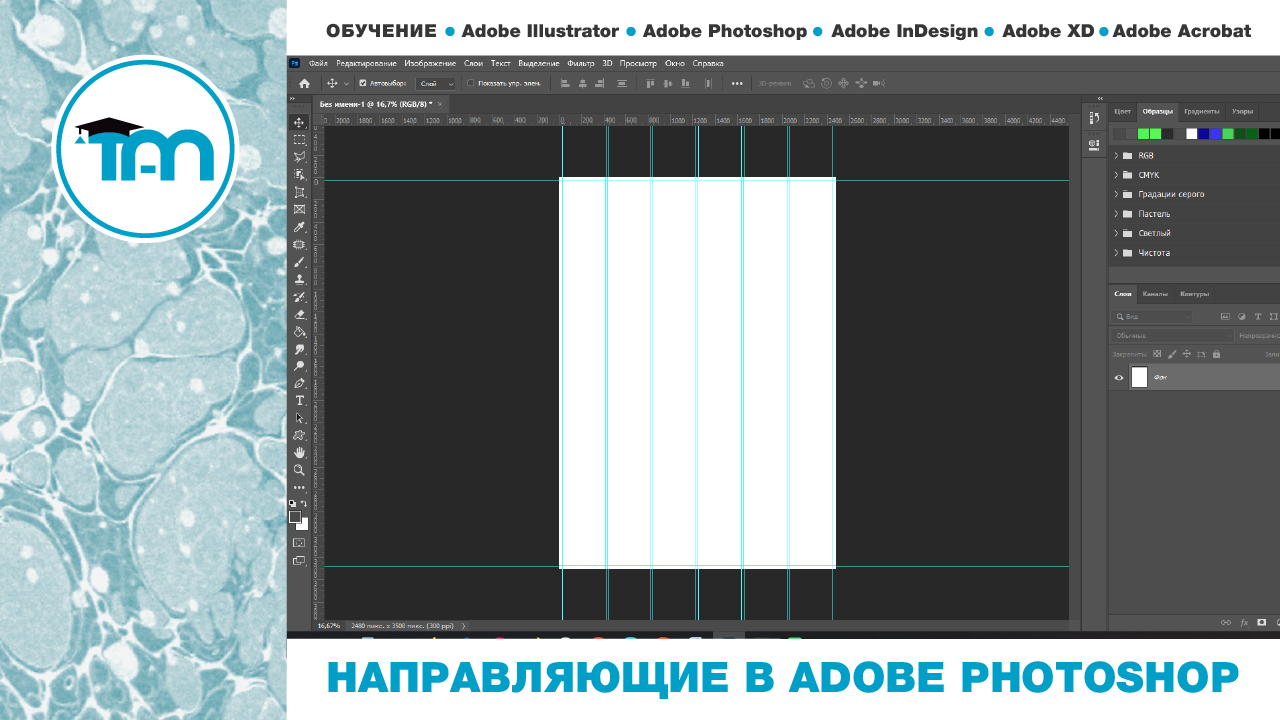Image resolution: width=1280 pixels, height=720 pixels.
Task: Click the zoom level field 16,67%
Action: 328,625
